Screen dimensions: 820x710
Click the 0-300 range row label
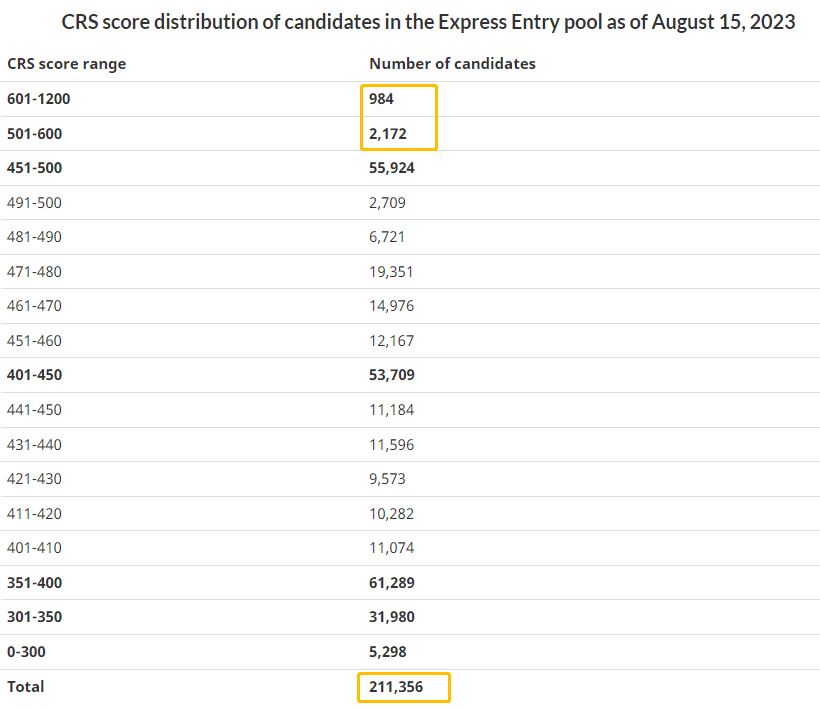point(28,652)
